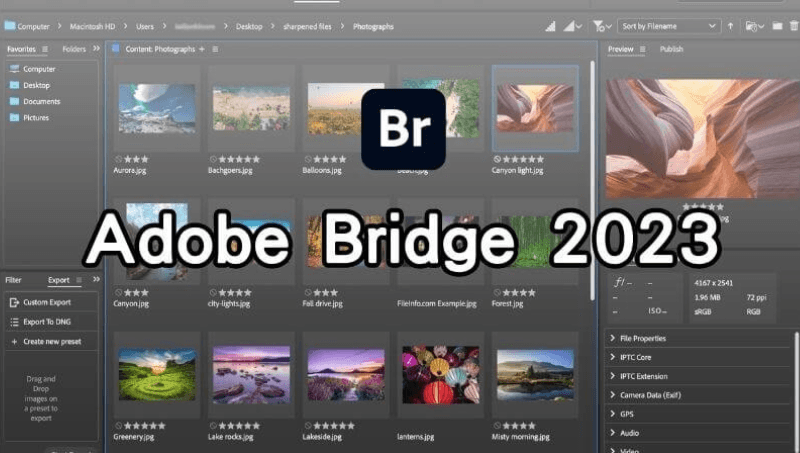Open the Favorites panel menu icon
The image size is (800, 453).
click(x=45, y=49)
